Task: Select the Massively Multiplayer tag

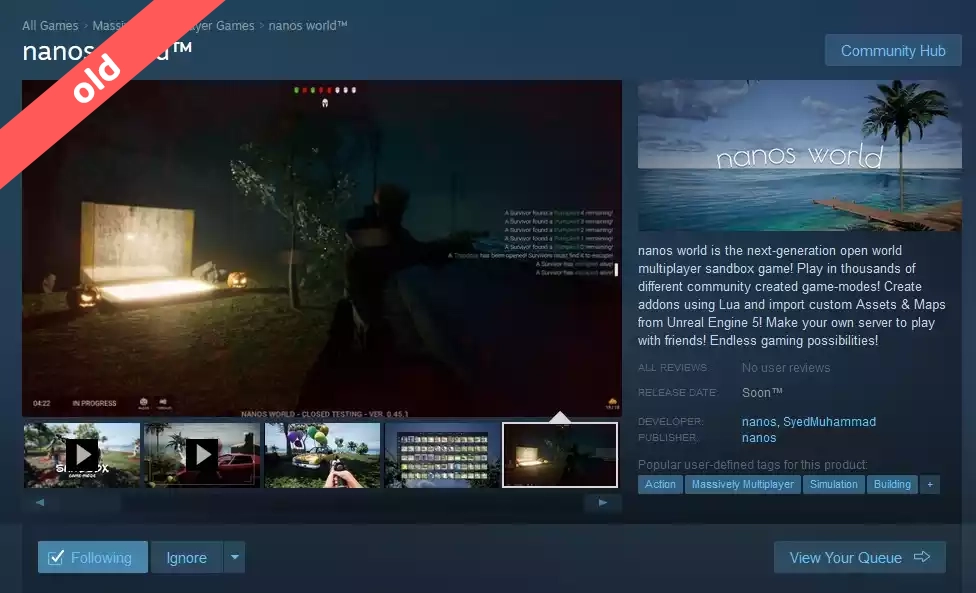Action: 743,484
